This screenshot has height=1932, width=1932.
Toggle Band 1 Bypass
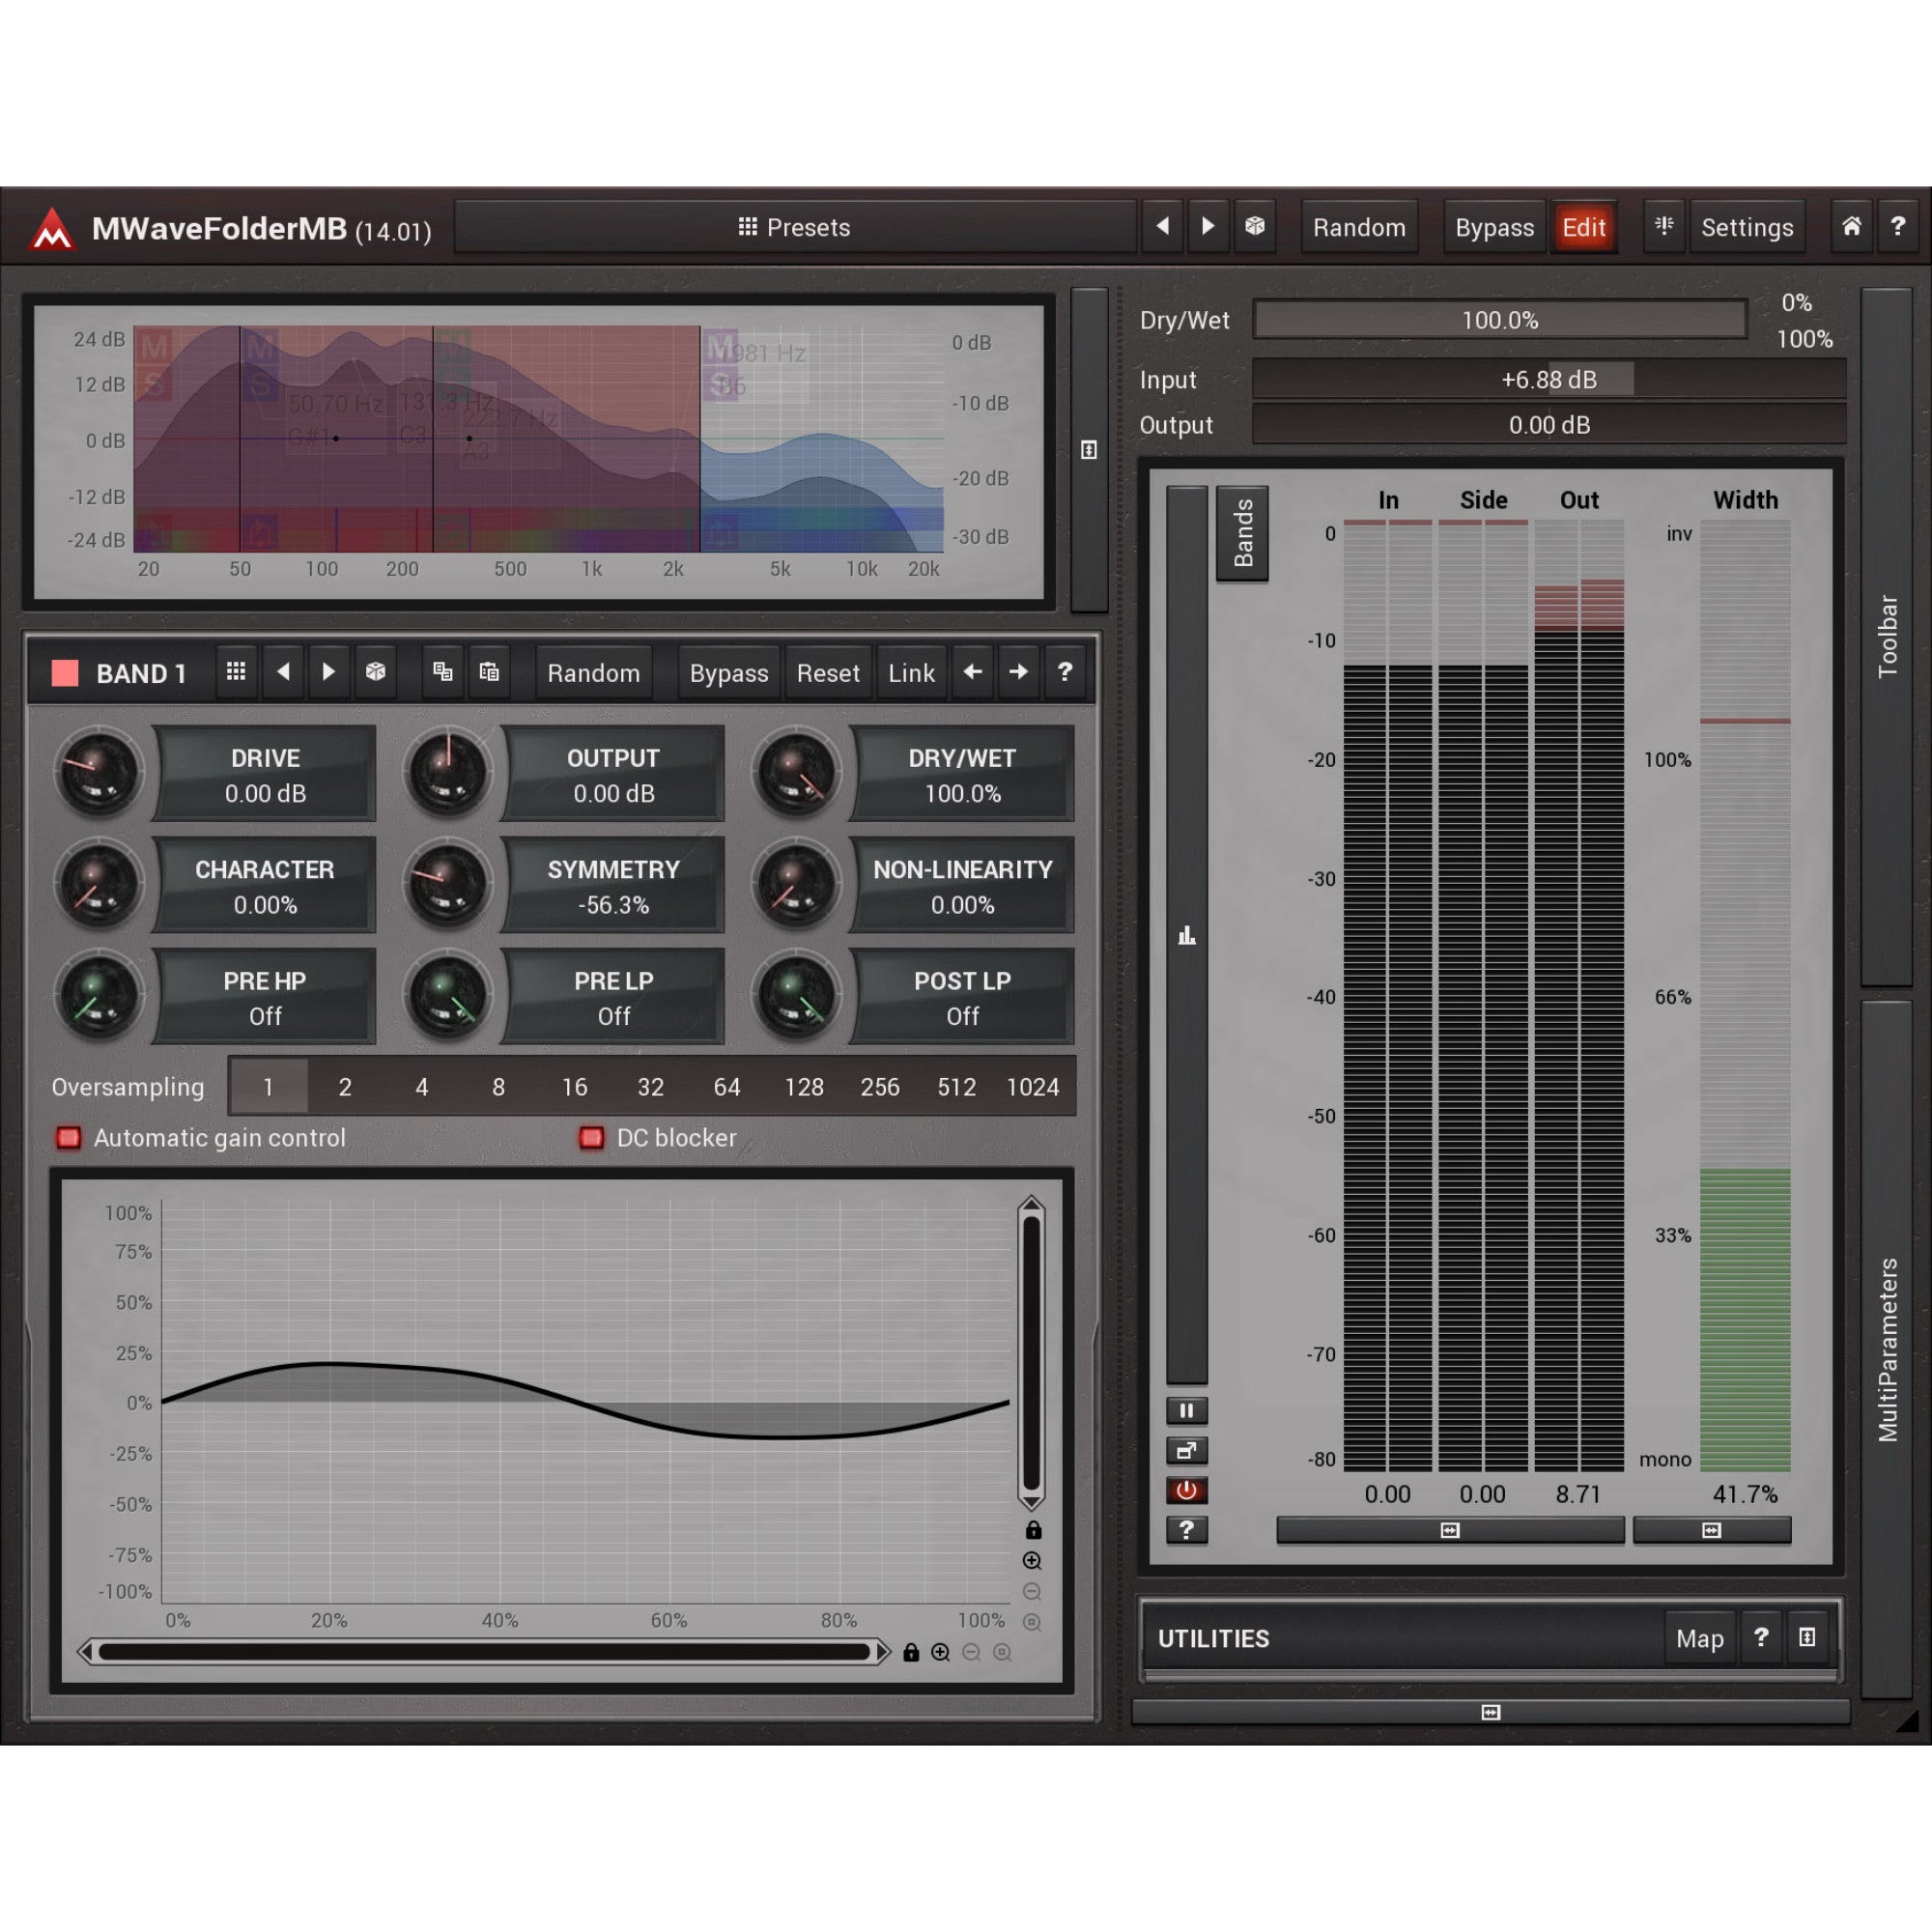729,672
